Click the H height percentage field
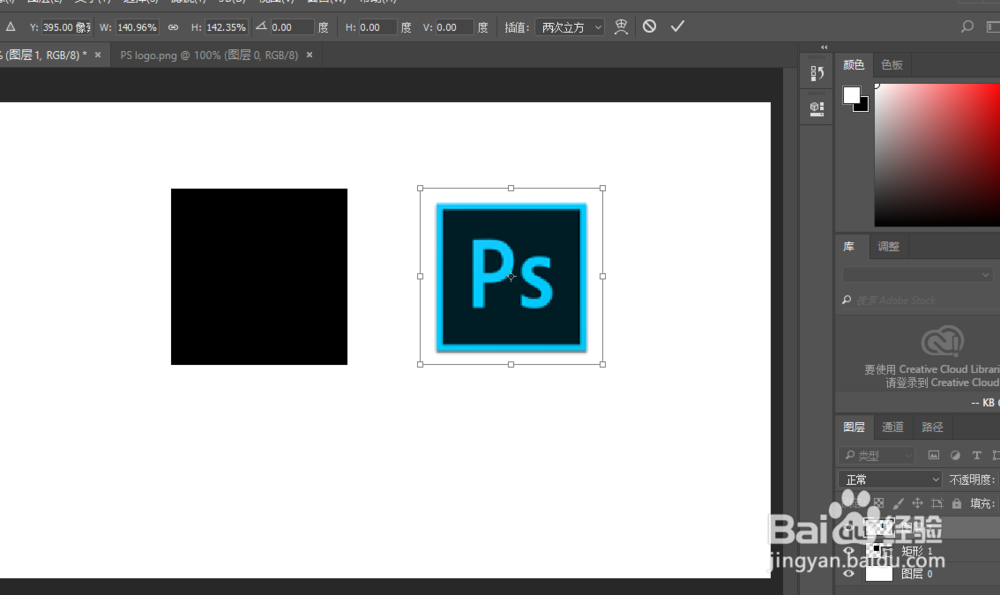The width and height of the screenshot is (1000, 595). tap(226, 27)
